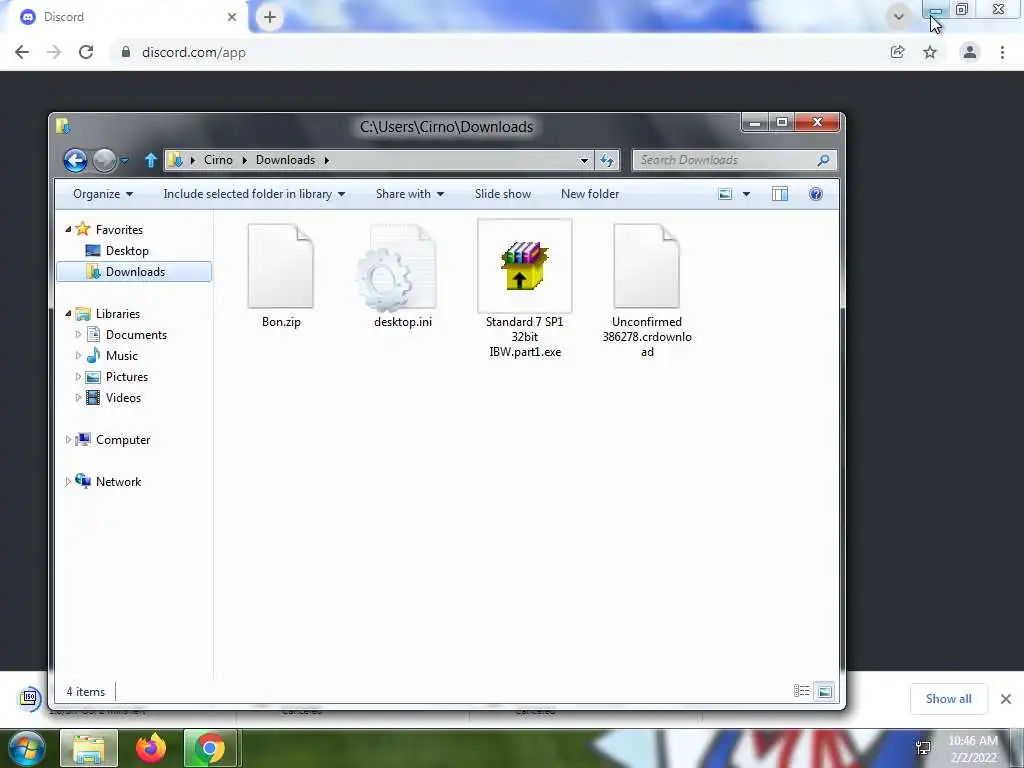
Task: Expand the Computer node
Action: pyautogui.click(x=68, y=440)
